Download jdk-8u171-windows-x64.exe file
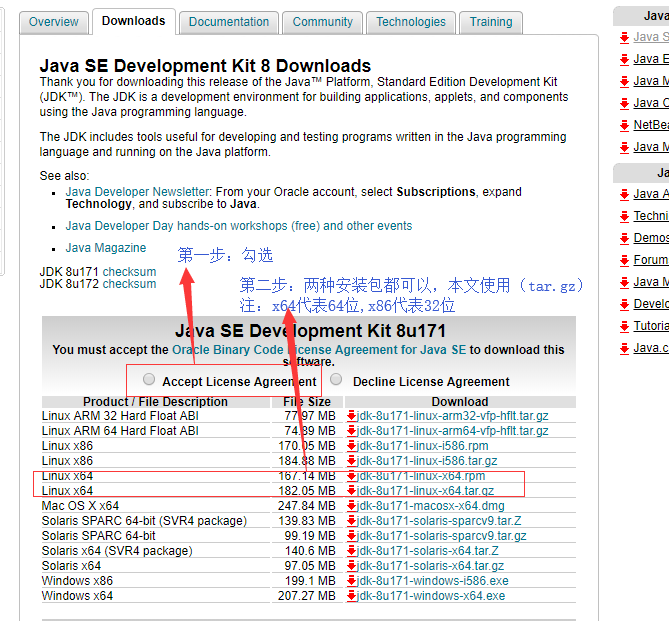 431,596
